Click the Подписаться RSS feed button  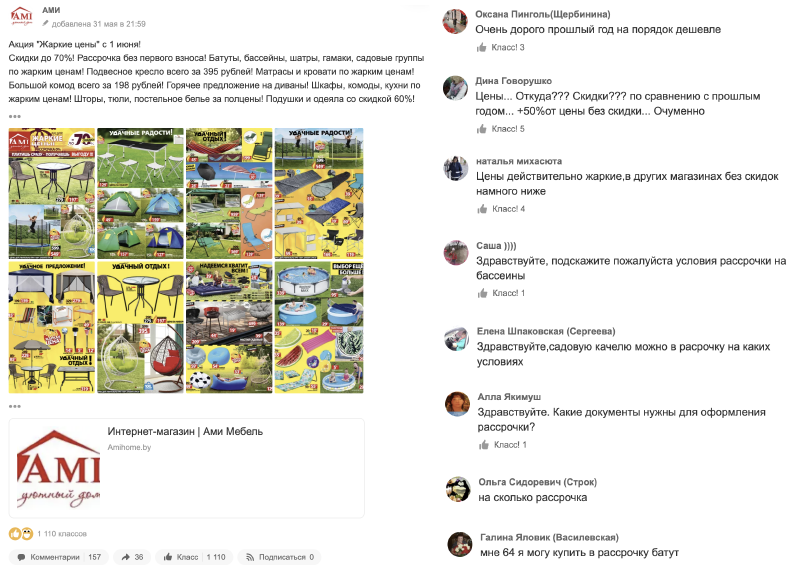coord(280,557)
